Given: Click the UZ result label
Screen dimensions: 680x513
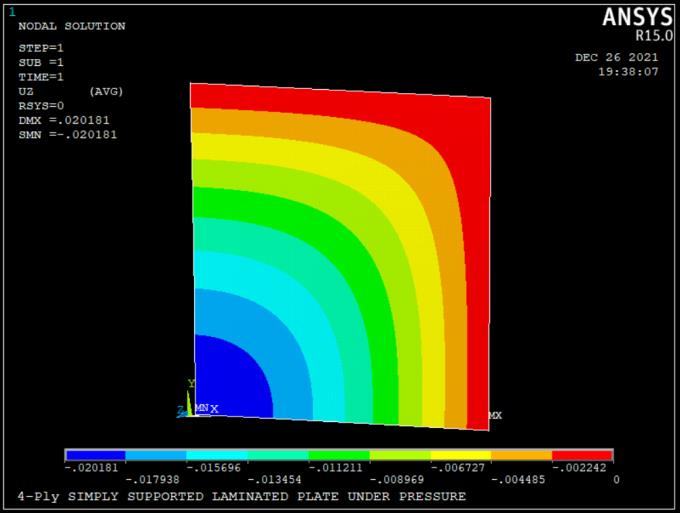Looking at the screenshot, I should 26,91.
